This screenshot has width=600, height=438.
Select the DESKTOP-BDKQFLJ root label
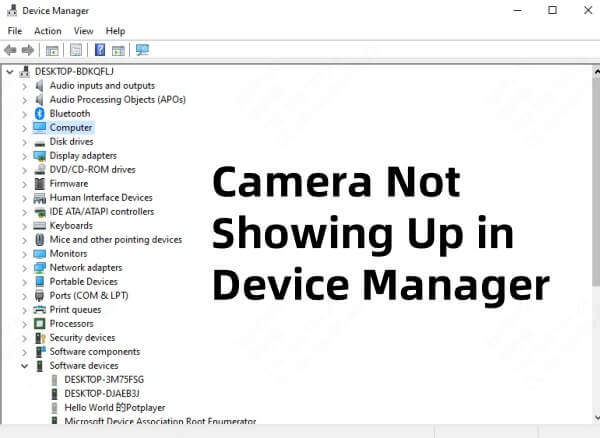pyautogui.click(x=74, y=72)
